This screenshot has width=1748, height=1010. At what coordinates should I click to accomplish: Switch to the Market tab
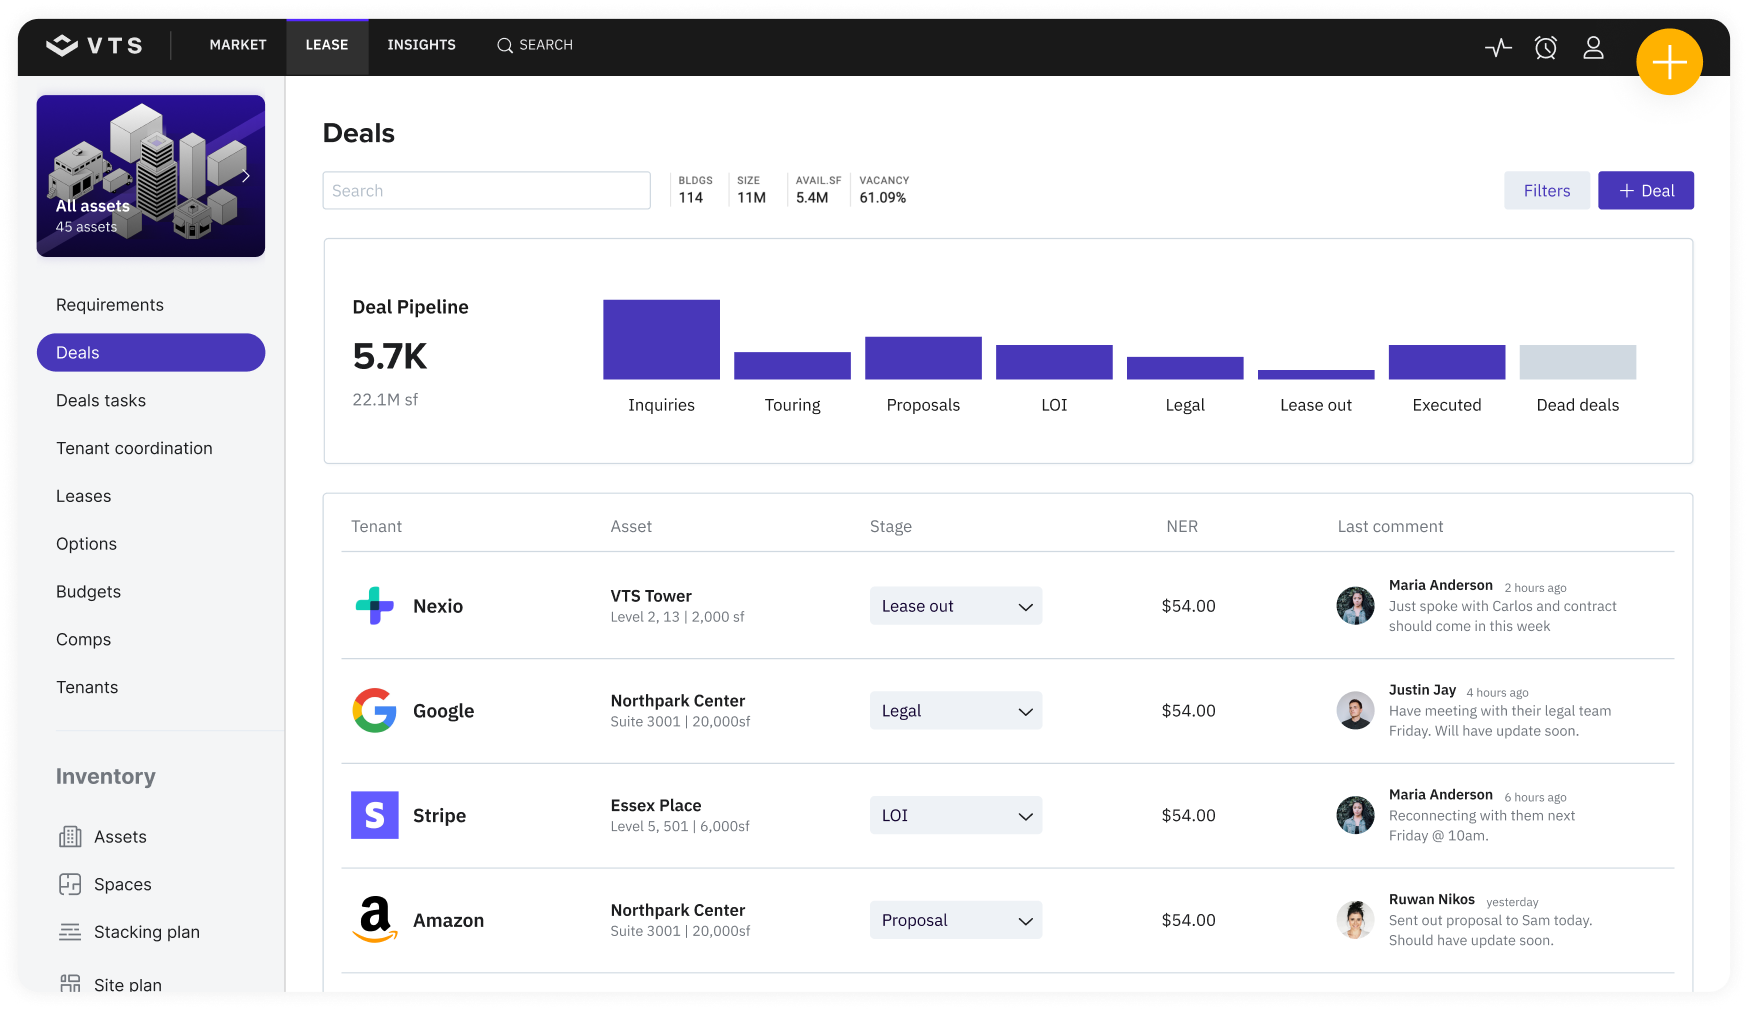(238, 45)
